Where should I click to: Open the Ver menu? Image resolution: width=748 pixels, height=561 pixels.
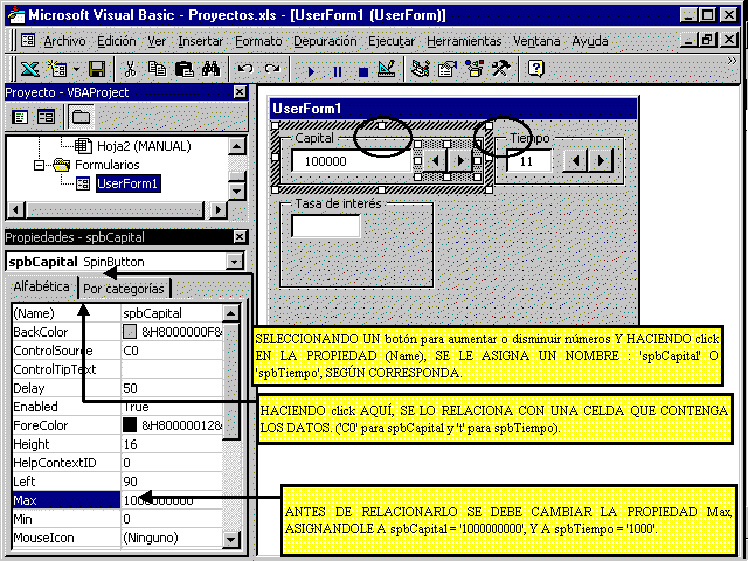tap(156, 42)
